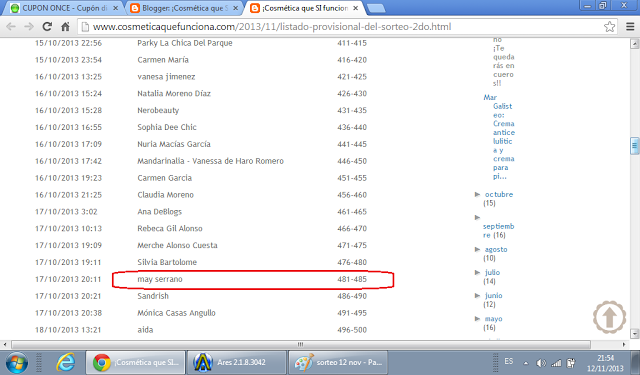
Task: Reload the current page
Action: 47,27
